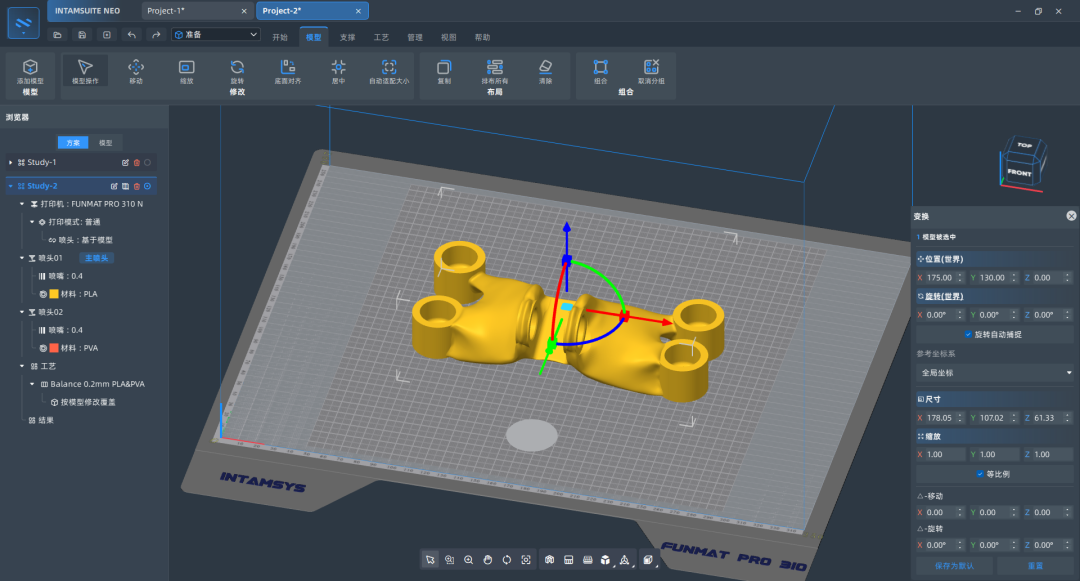This screenshot has height=581, width=1080.
Task: Collapse the 打印模式: 普通 node
Action: click(32, 222)
